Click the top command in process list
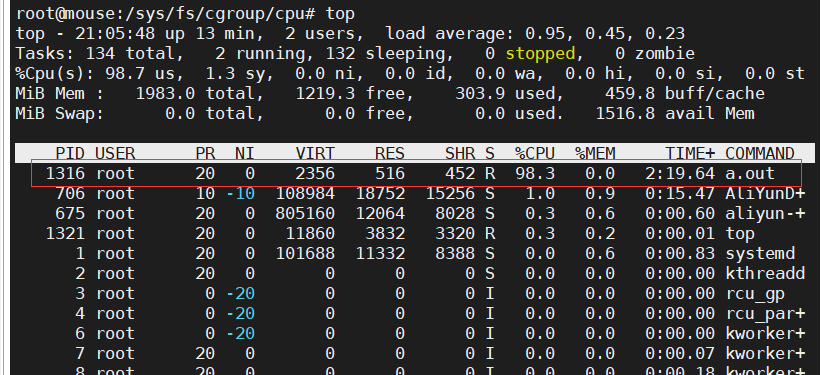Image resolution: width=821 pixels, height=375 pixels. (x=740, y=234)
